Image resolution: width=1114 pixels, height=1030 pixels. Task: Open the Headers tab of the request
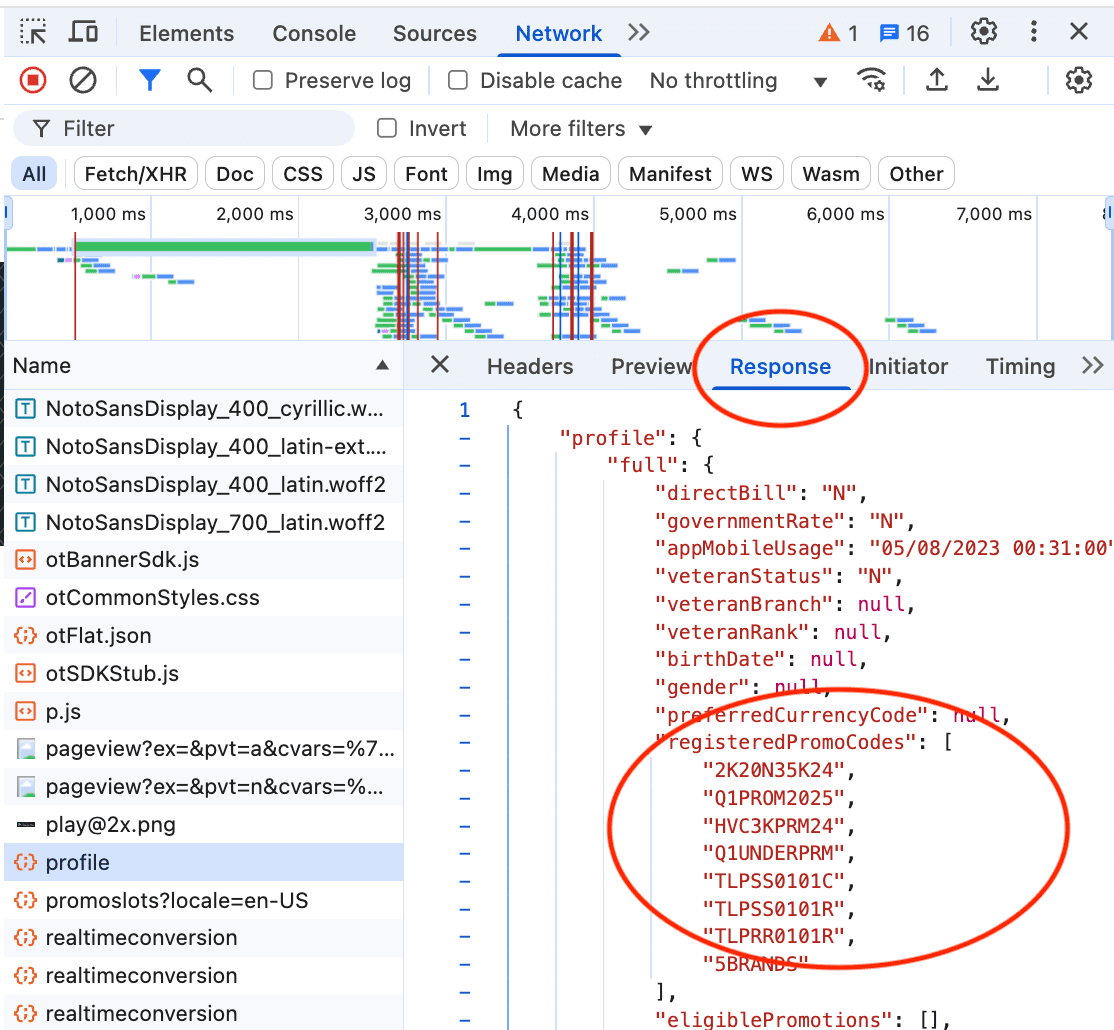pyautogui.click(x=530, y=367)
